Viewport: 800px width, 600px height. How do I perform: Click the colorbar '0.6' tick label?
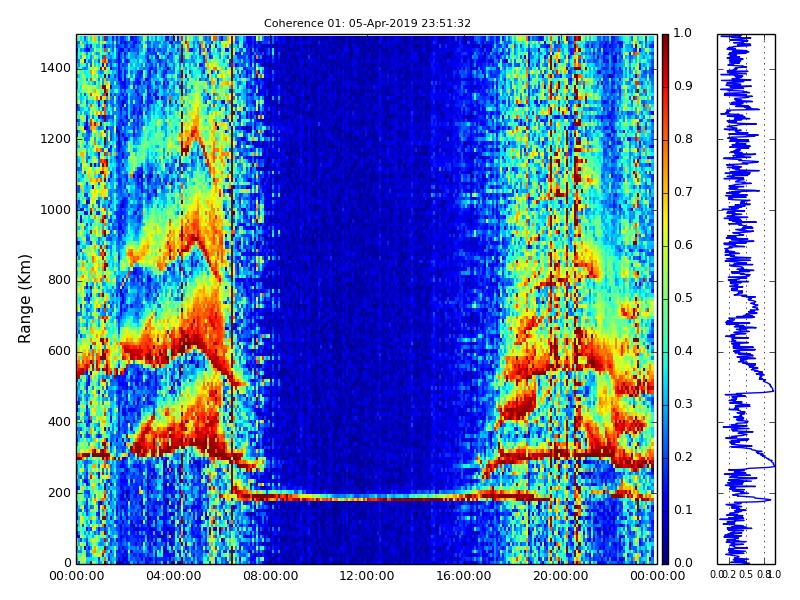pyautogui.click(x=683, y=245)
